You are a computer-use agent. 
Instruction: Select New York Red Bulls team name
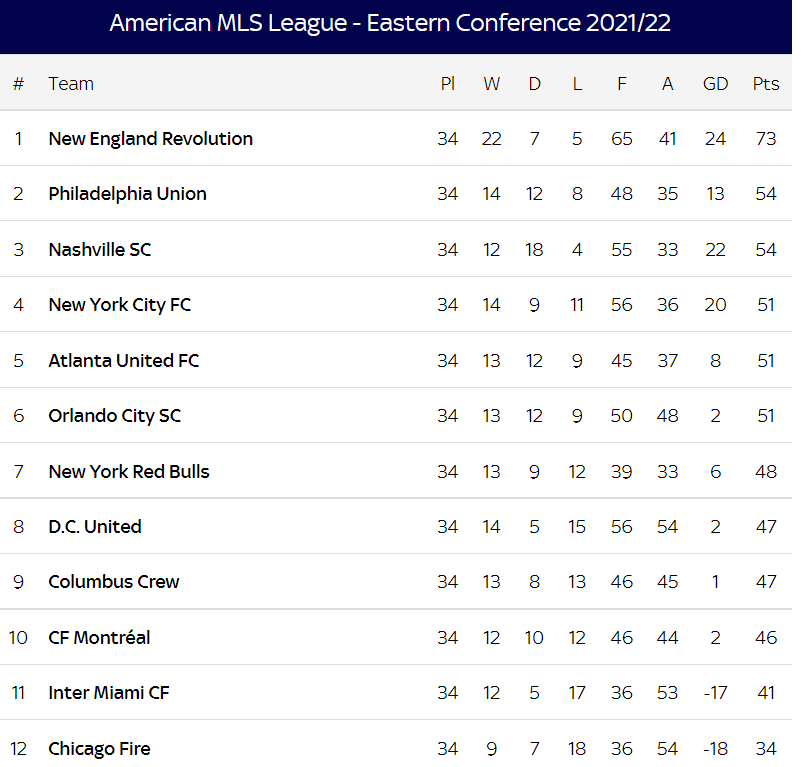point(129,471)
